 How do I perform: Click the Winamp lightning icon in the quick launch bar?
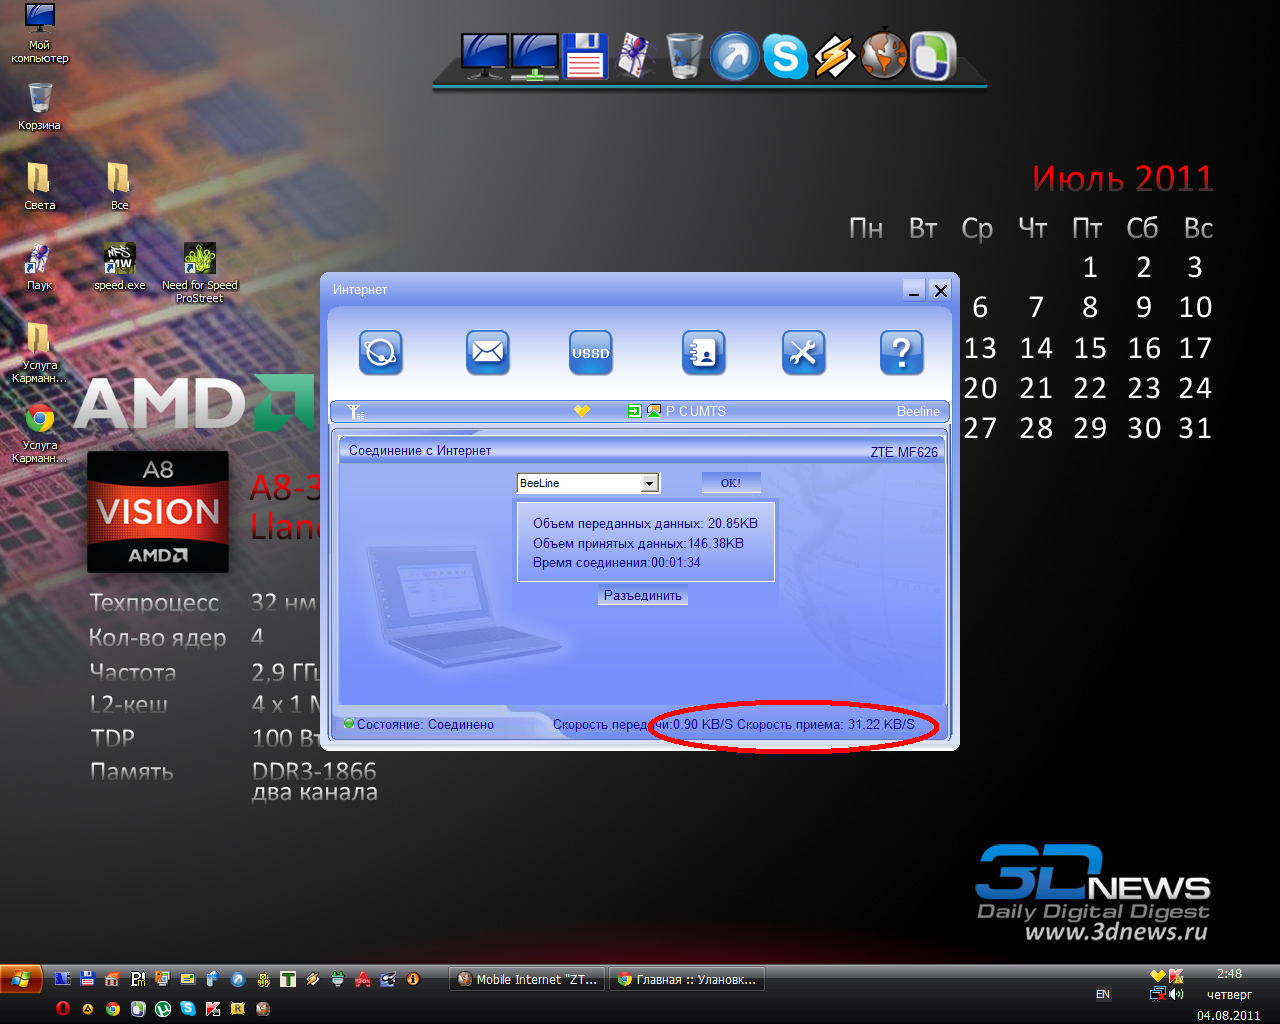coord(313,980)
